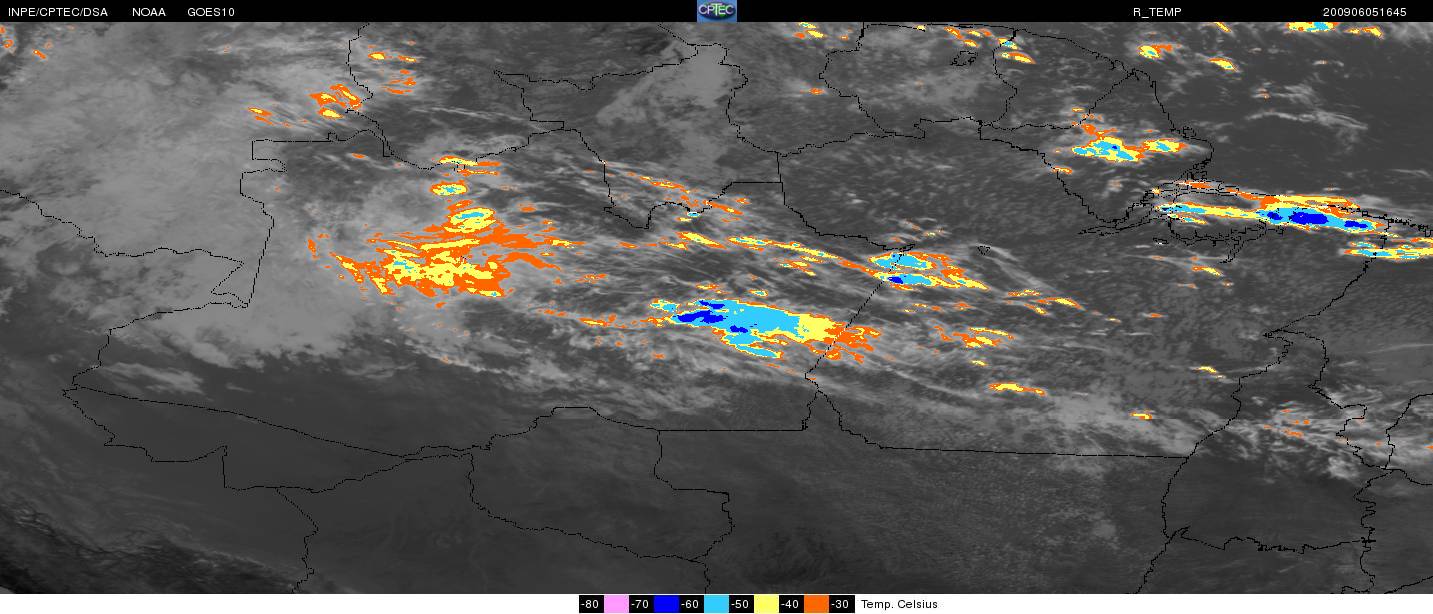Select the pink legend swatch
Screen dimensions: 1433x614
click(x=616, y=604)
